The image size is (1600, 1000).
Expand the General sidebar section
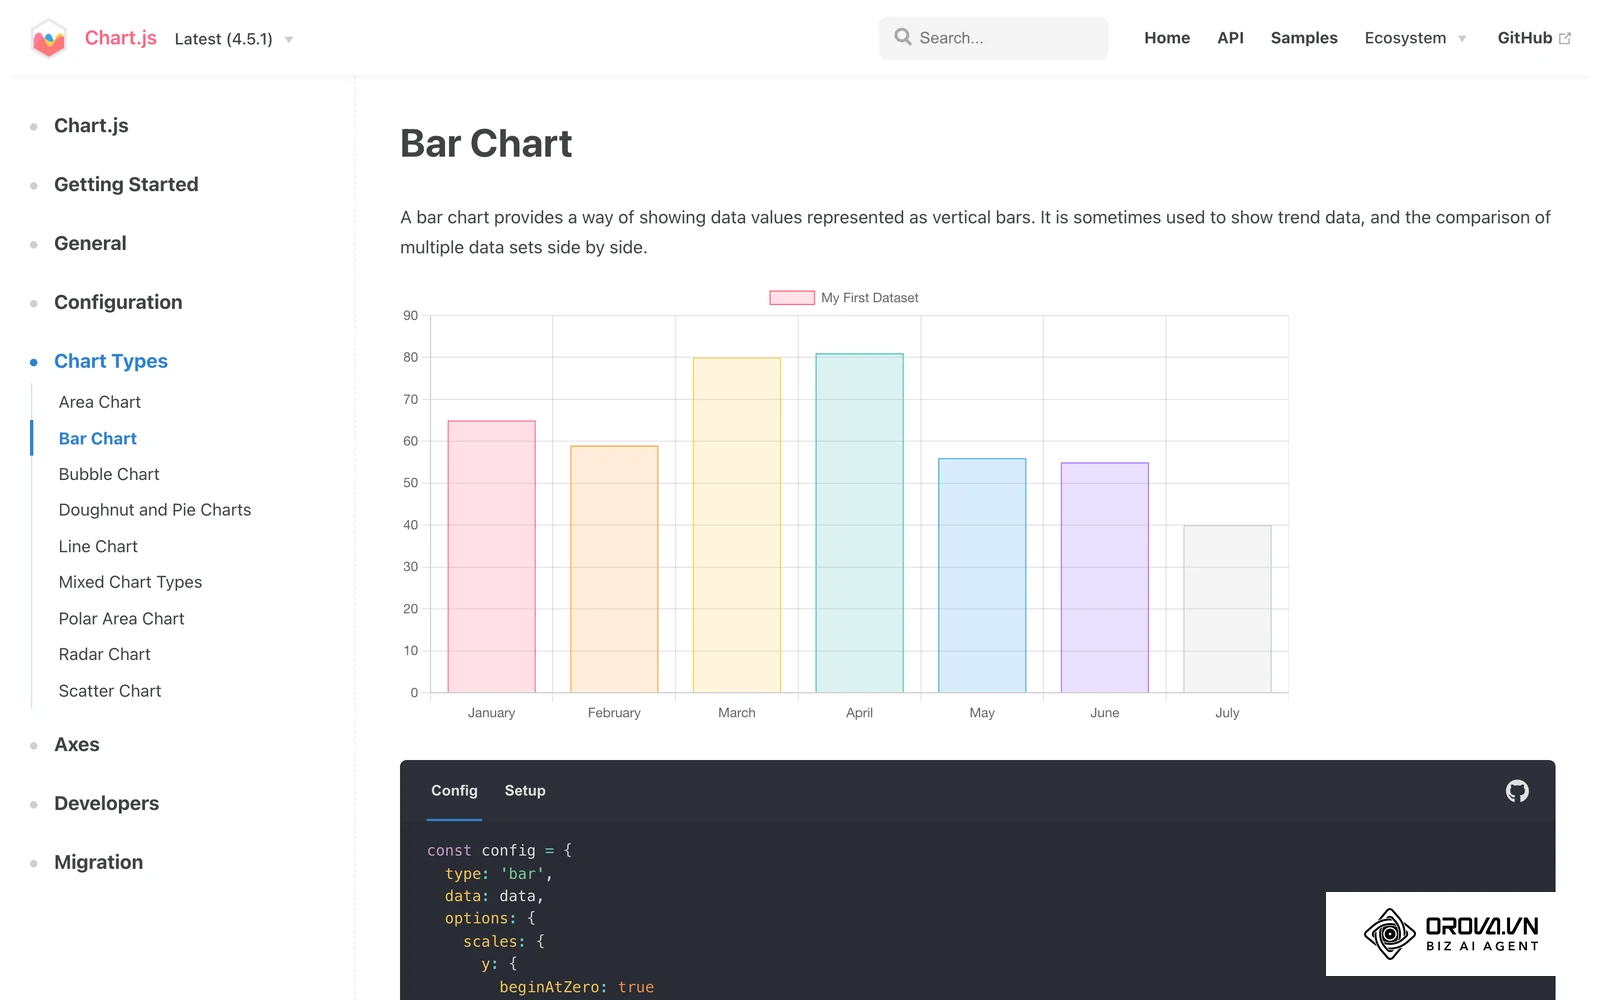coord(90,243)
